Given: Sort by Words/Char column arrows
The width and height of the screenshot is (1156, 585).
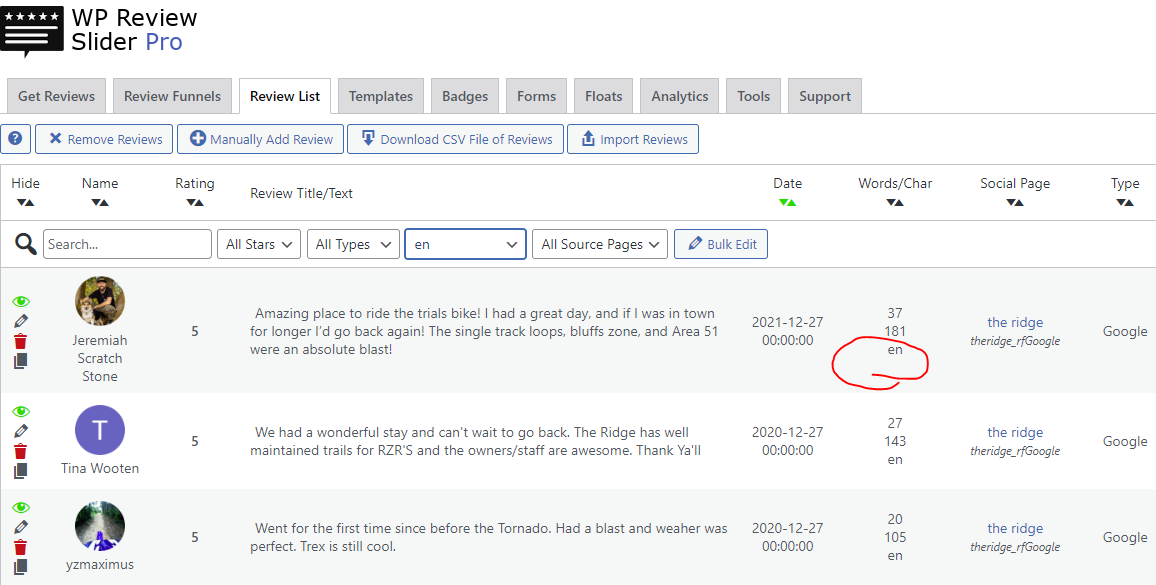Looking at the screenshot, I should click(x=895, y=203).
